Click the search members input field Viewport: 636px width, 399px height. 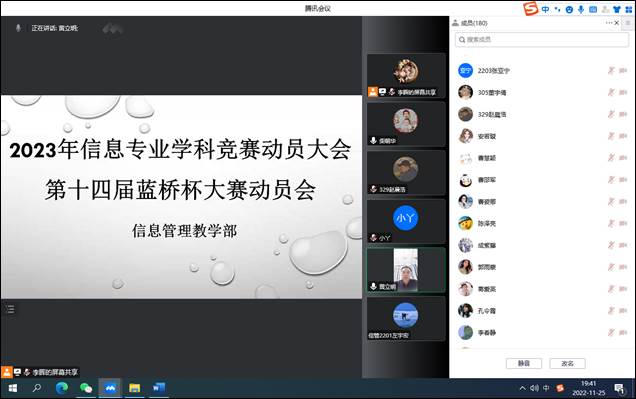pyautogui.click(x=542, y=39)
